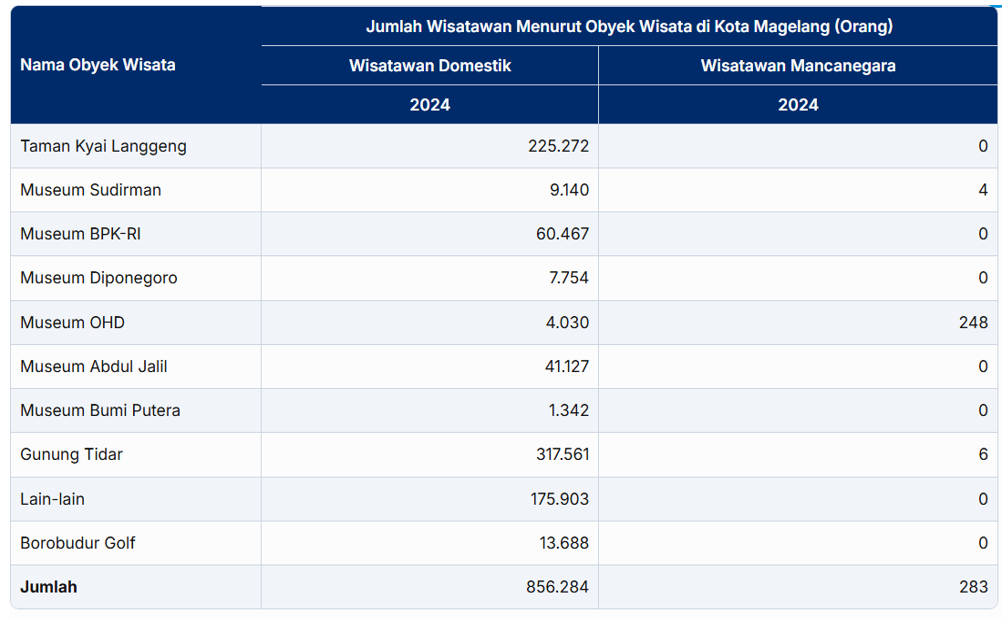Click the Museum Abdul Jalil row label

(94, 366)
